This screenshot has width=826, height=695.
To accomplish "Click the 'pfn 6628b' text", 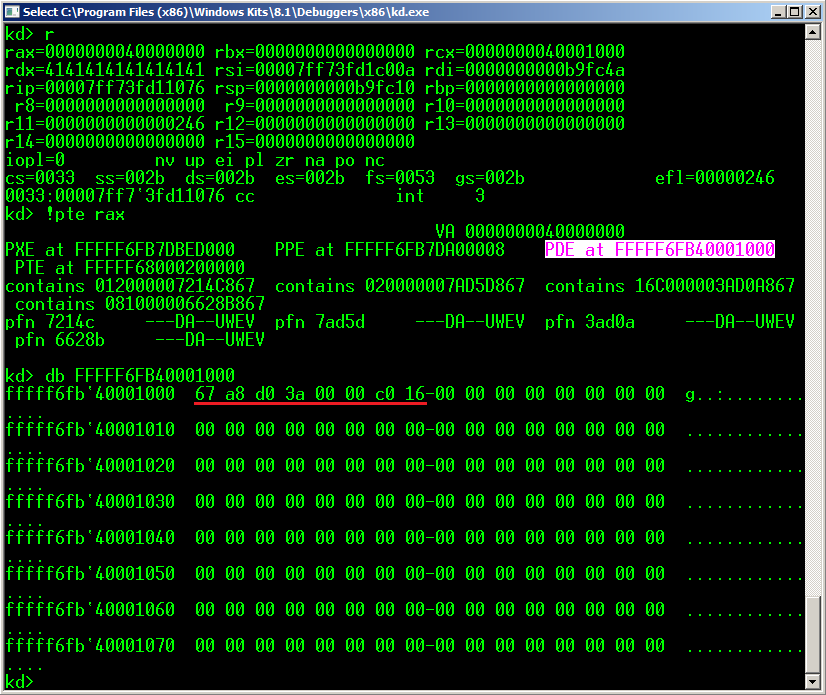I will (x=60, y=339).
